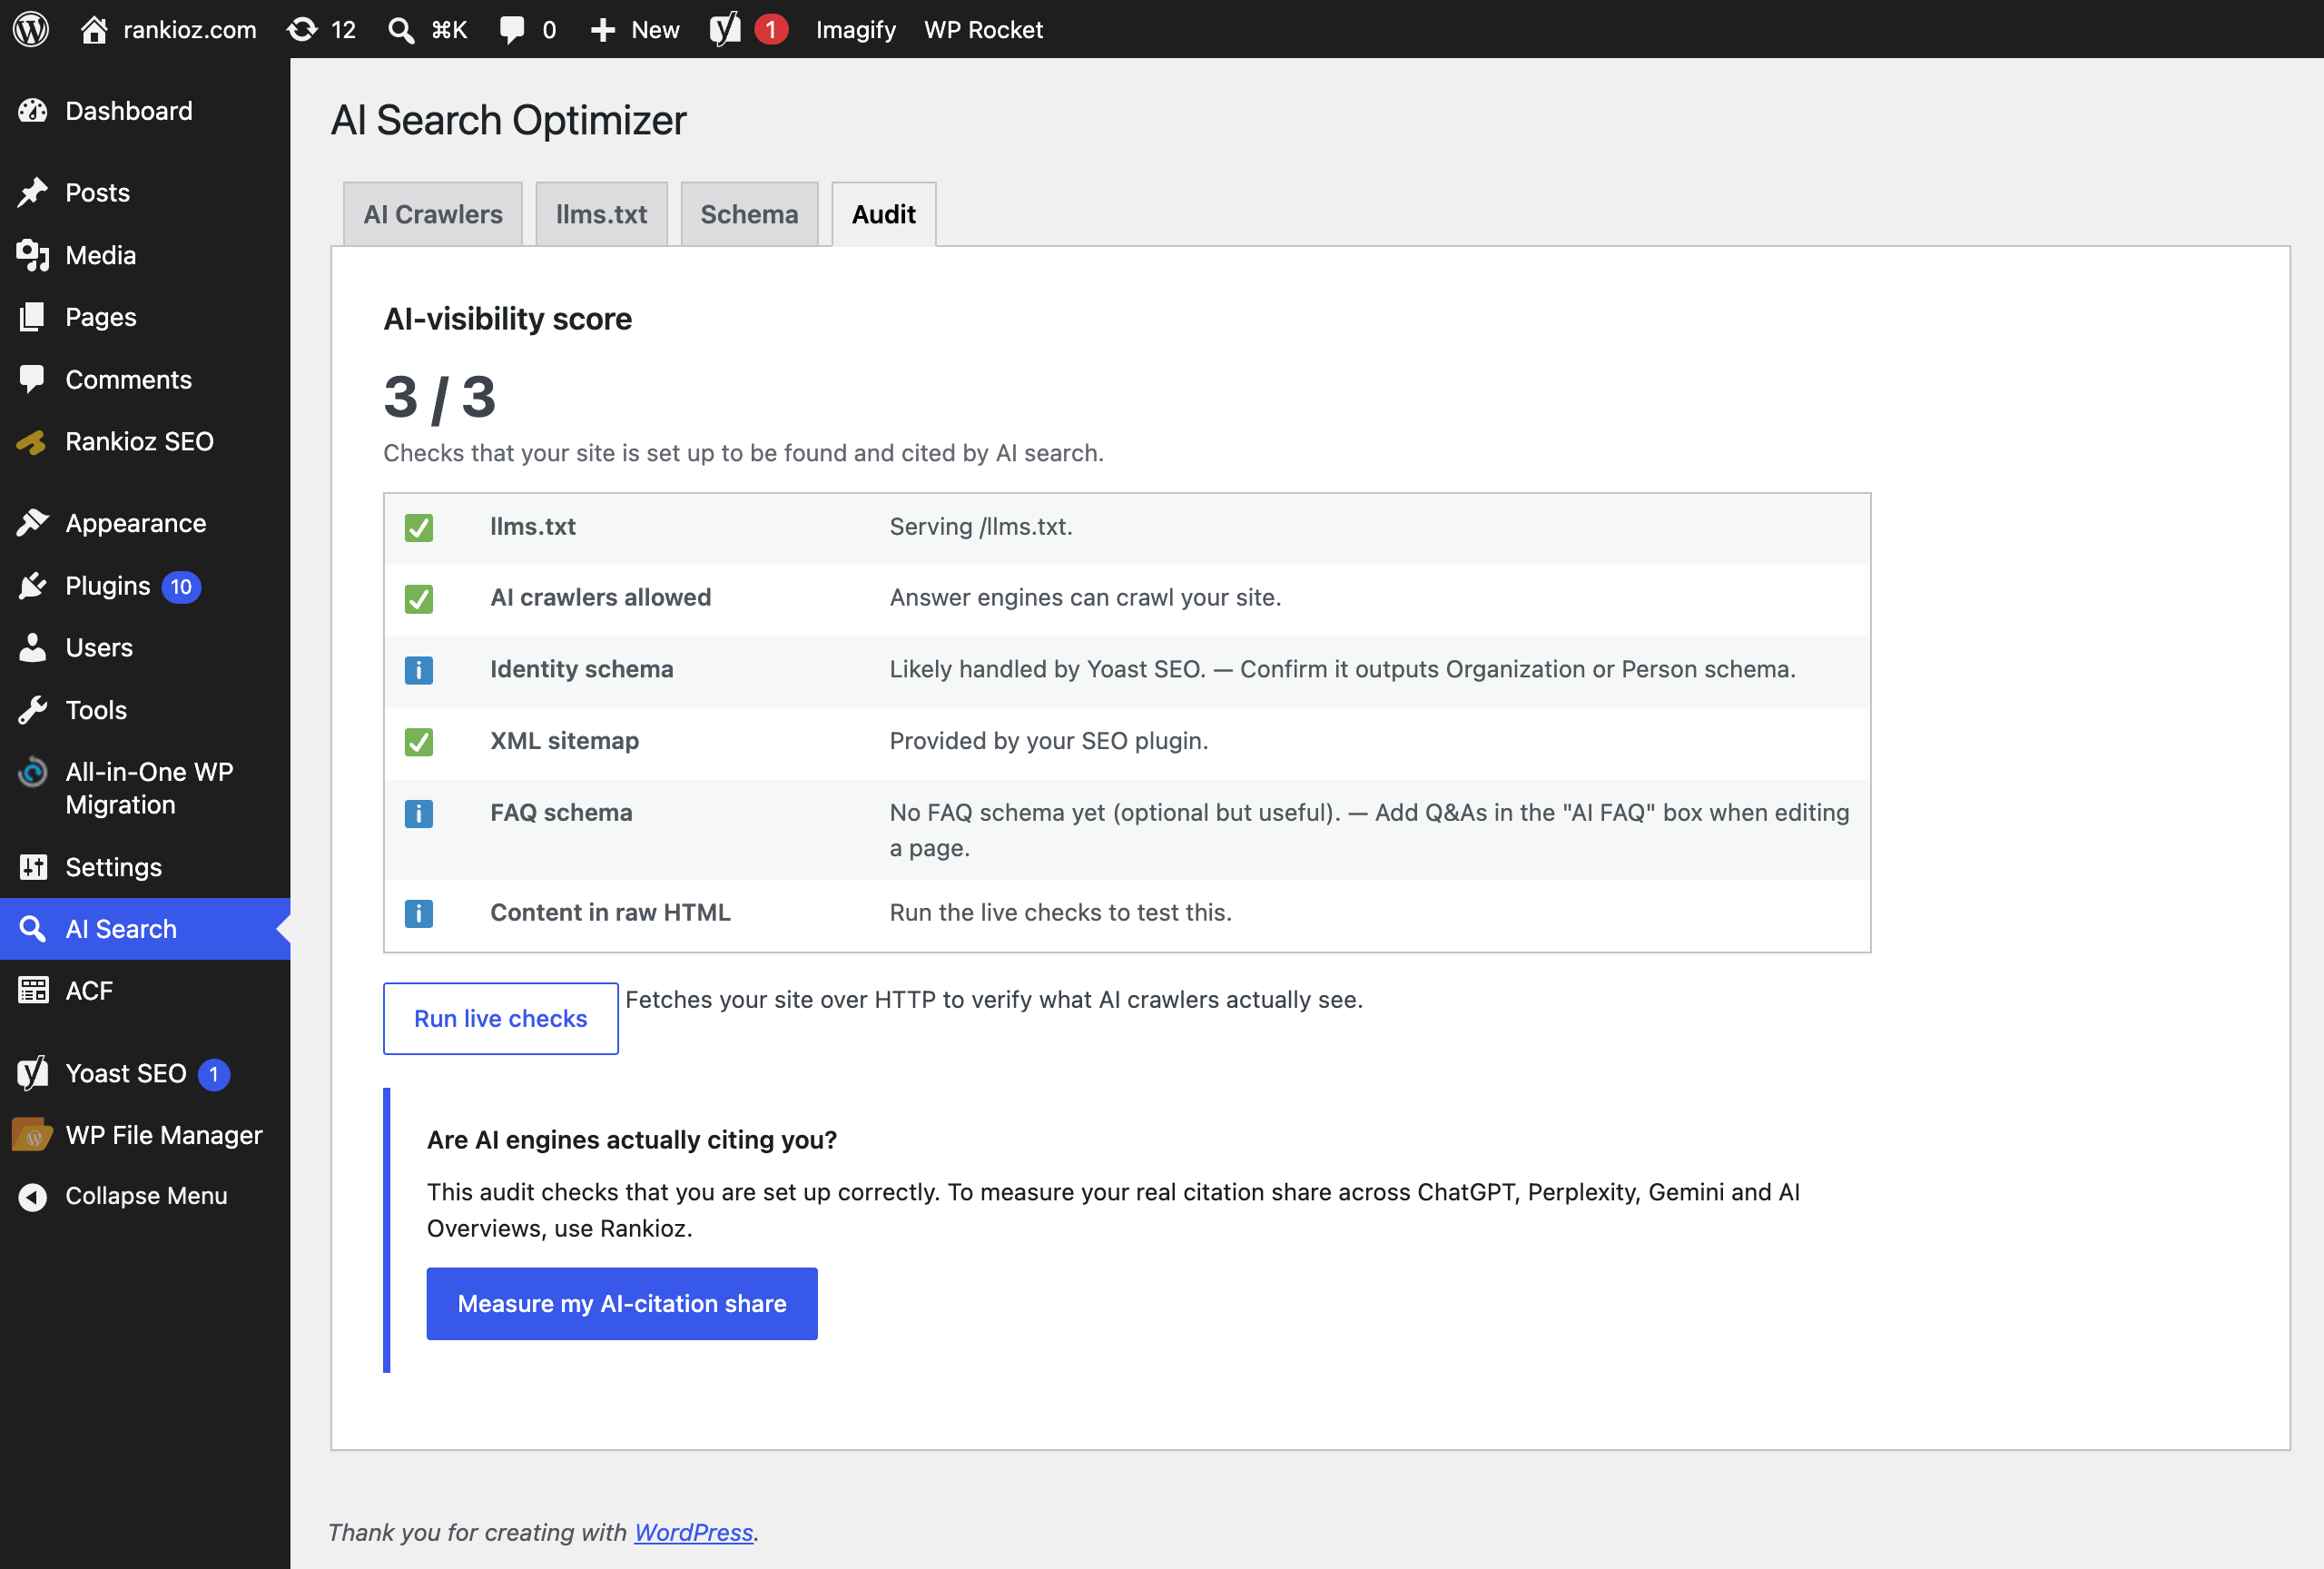This screenshot has height=1569, width=2324.
Task: Click the red Yoast notification badge
Action: (770, 30)
